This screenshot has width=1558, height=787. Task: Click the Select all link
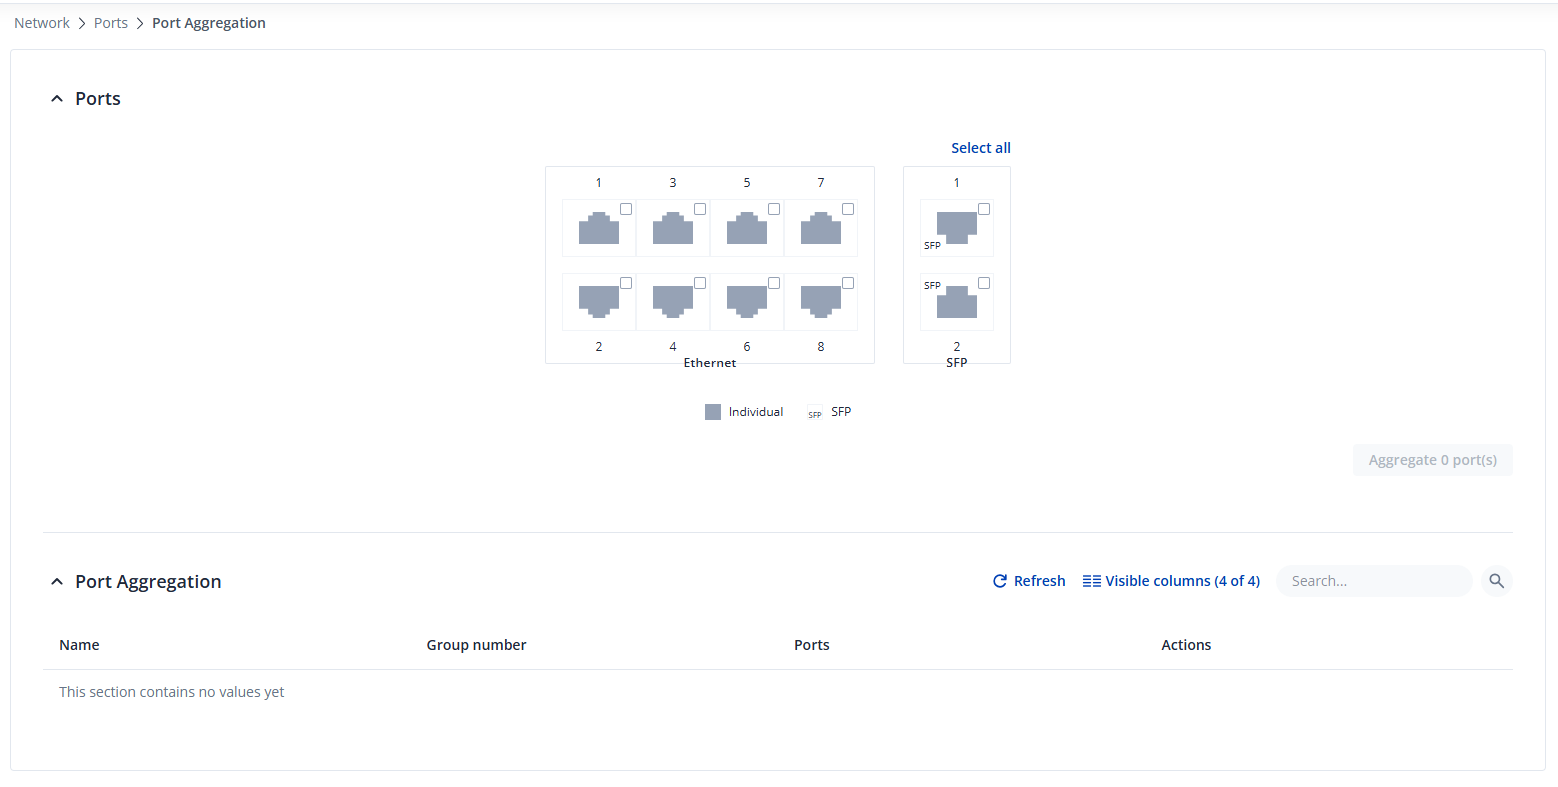(980, 148)
